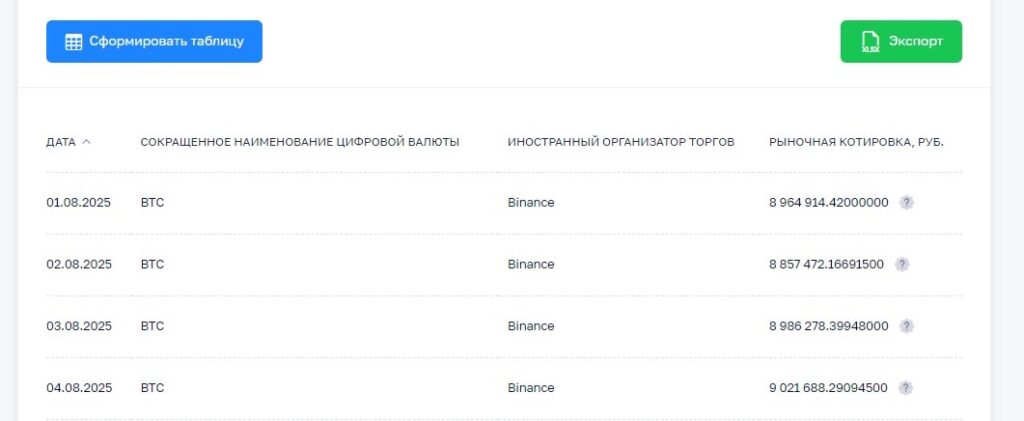
Task: Click the Сокращенное наименование цифровой валюты column header
Action: point(300,142)
